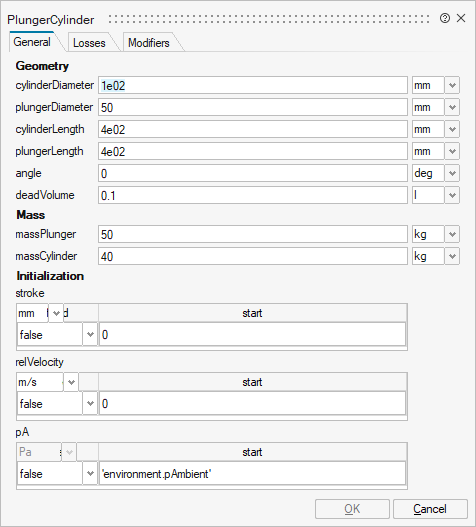Screen dimensions: 476x527
Task: Open pA fixed false dropdown
Action: click(57, 474)
